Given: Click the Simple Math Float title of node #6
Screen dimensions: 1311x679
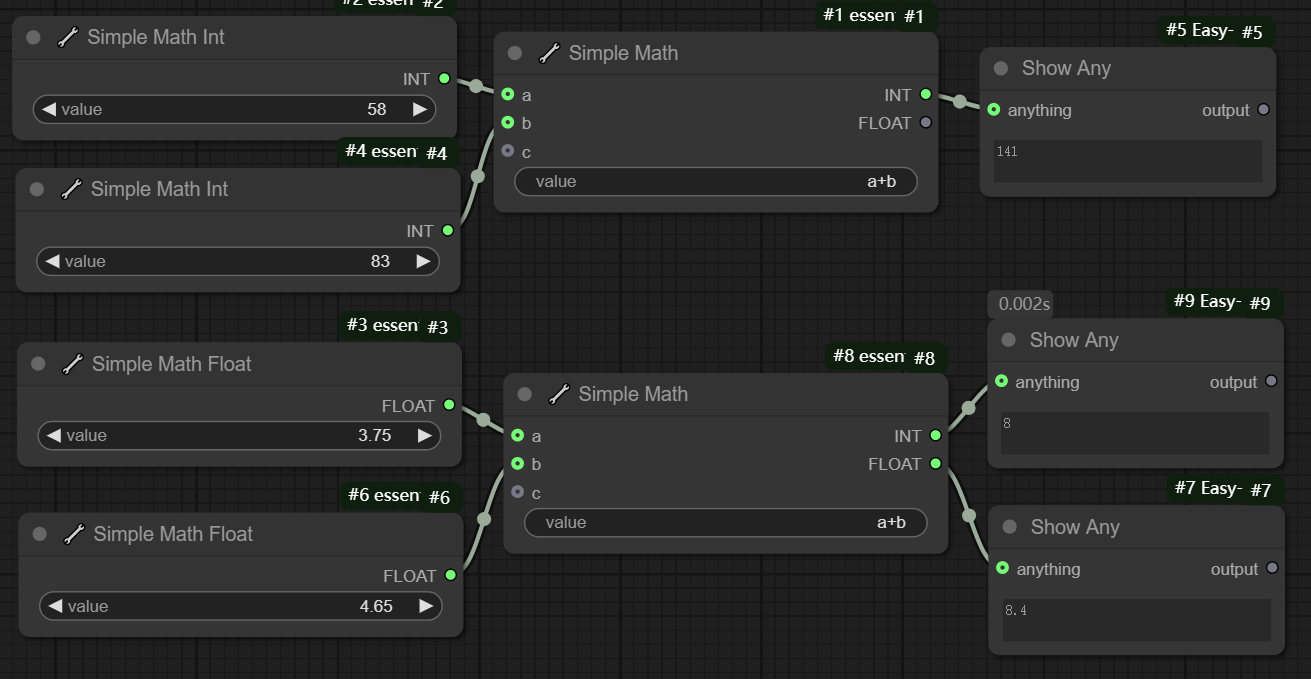Looking at the screenshot, I should 173,535.
